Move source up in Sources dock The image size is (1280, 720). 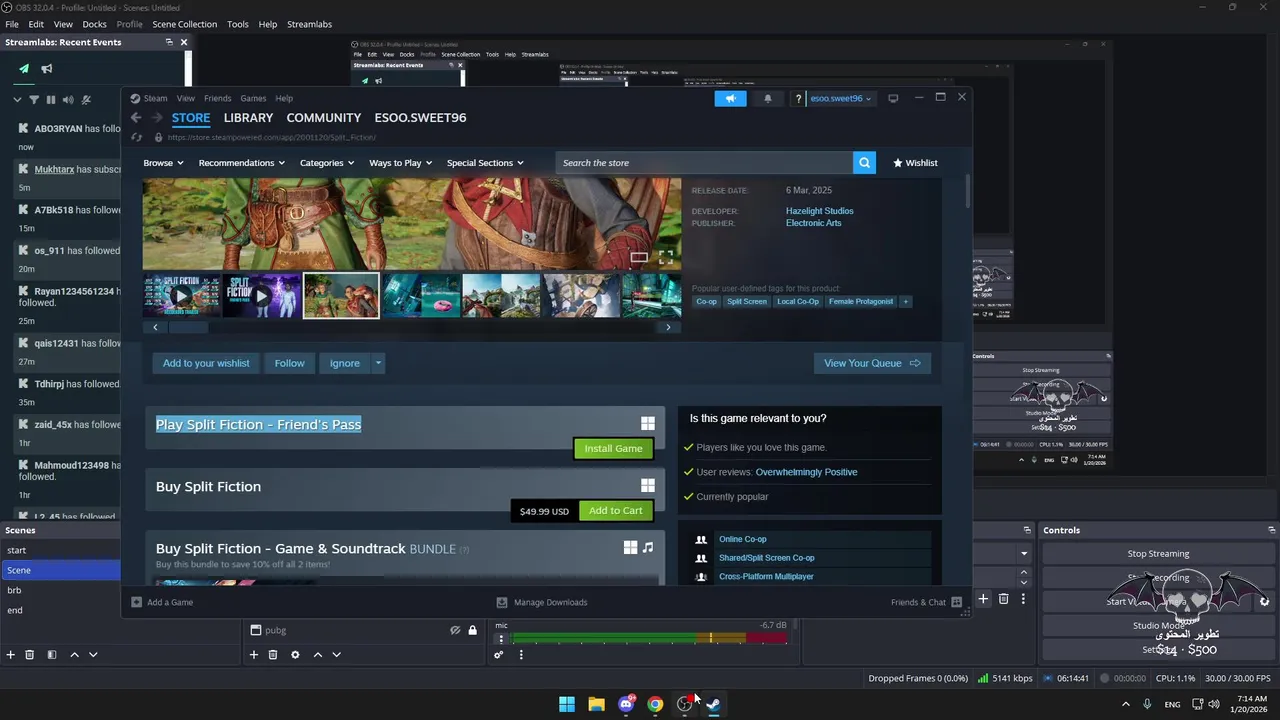318,655
